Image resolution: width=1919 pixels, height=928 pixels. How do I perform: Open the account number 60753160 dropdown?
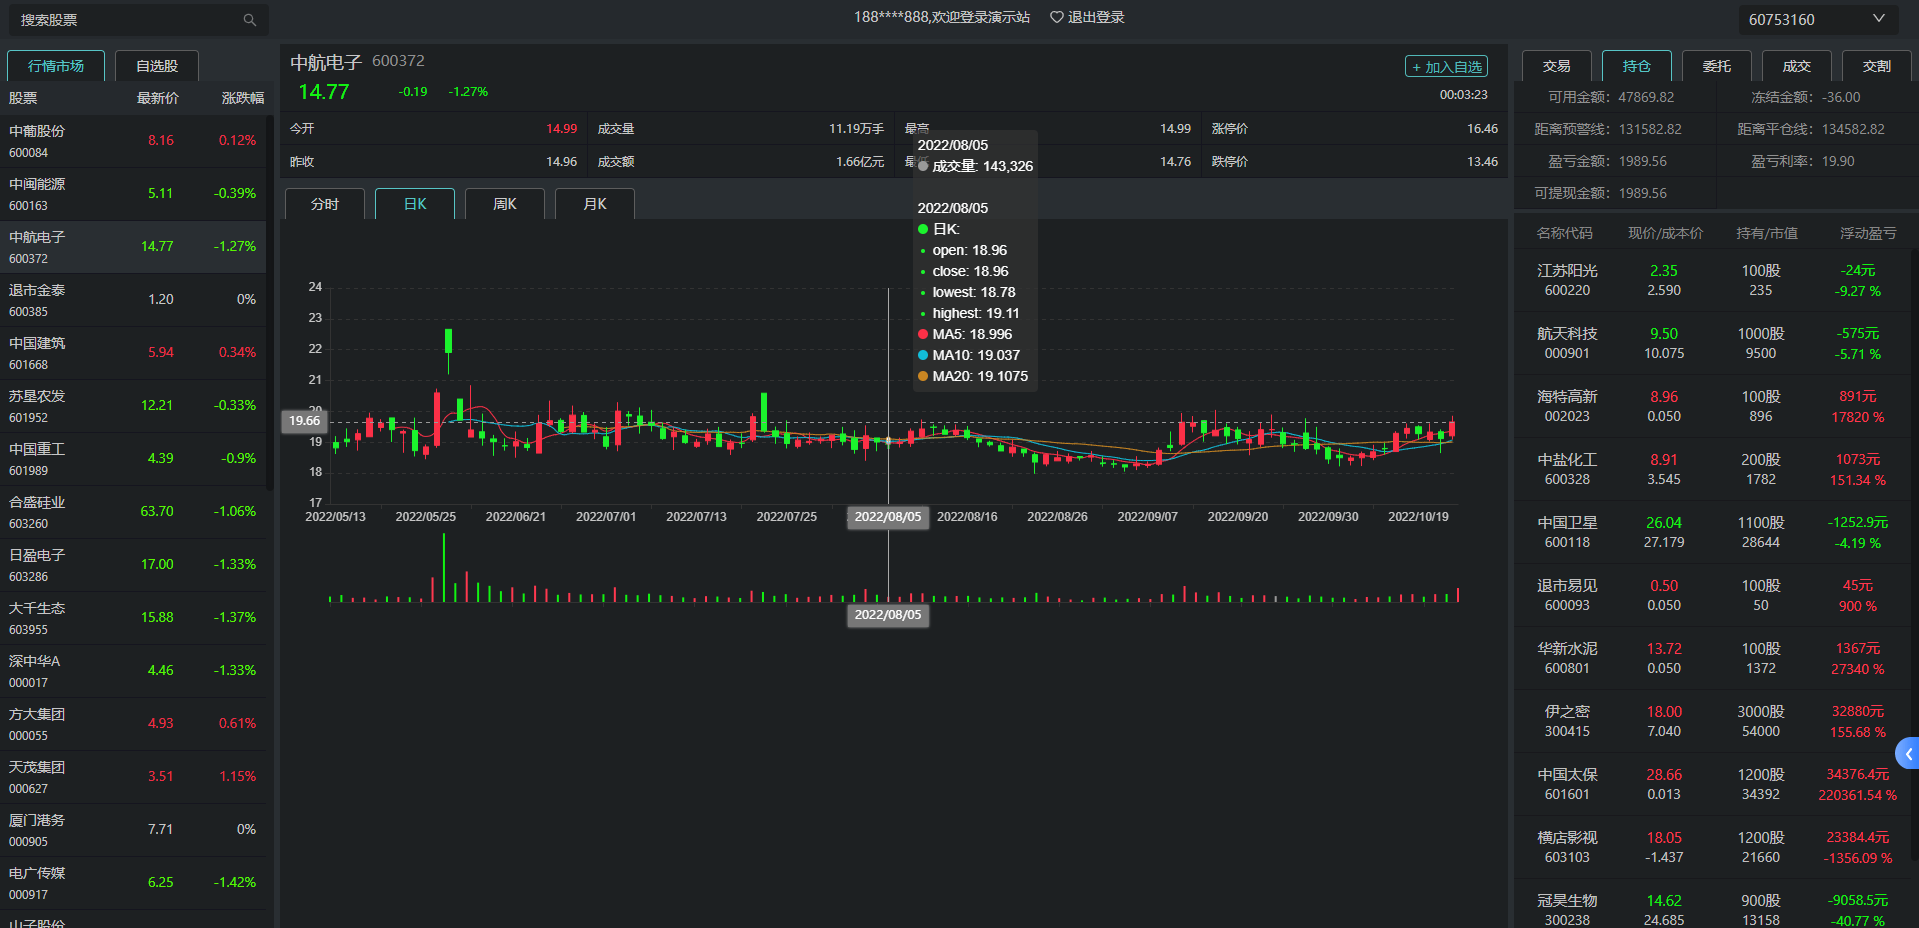[1815, 20]
